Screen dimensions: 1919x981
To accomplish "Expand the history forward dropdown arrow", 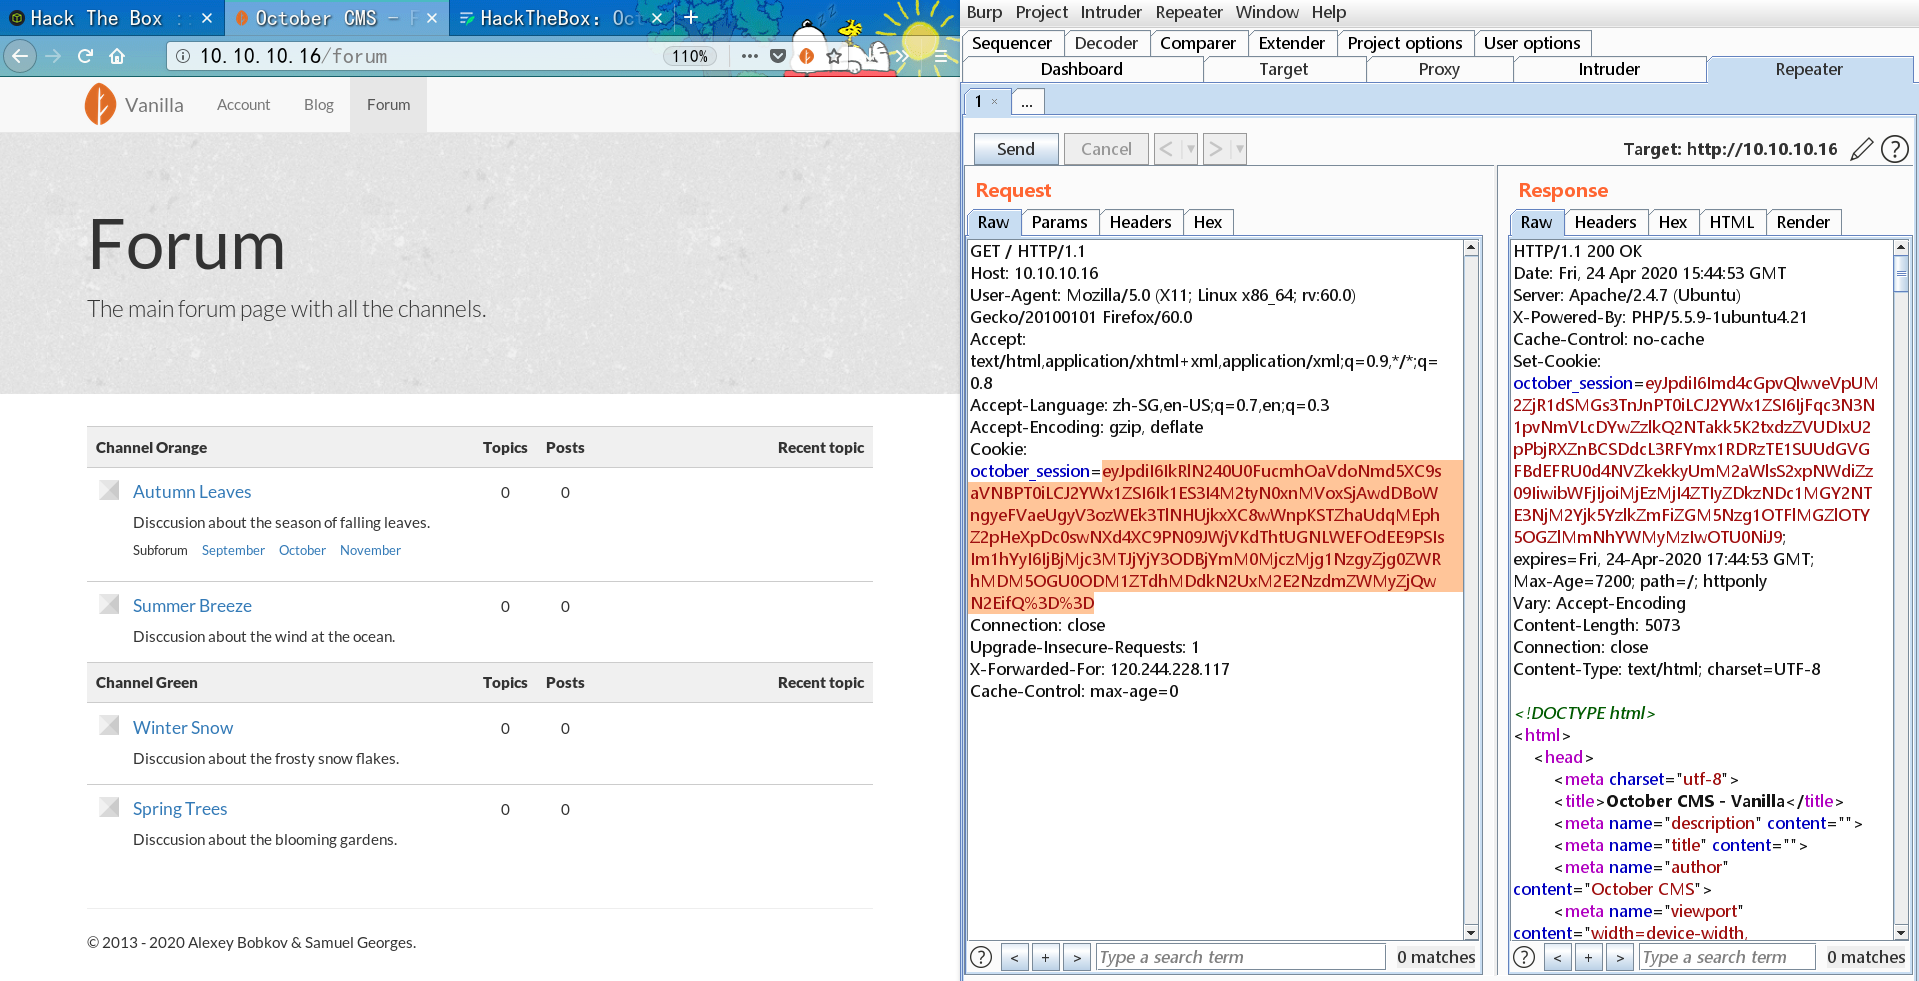I will (1239, 149).
